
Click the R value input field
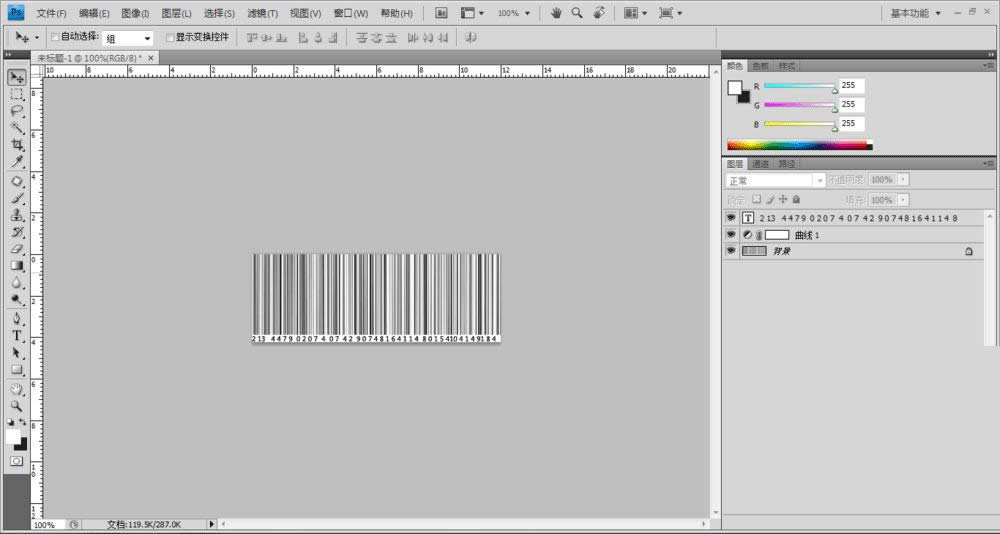851,85
